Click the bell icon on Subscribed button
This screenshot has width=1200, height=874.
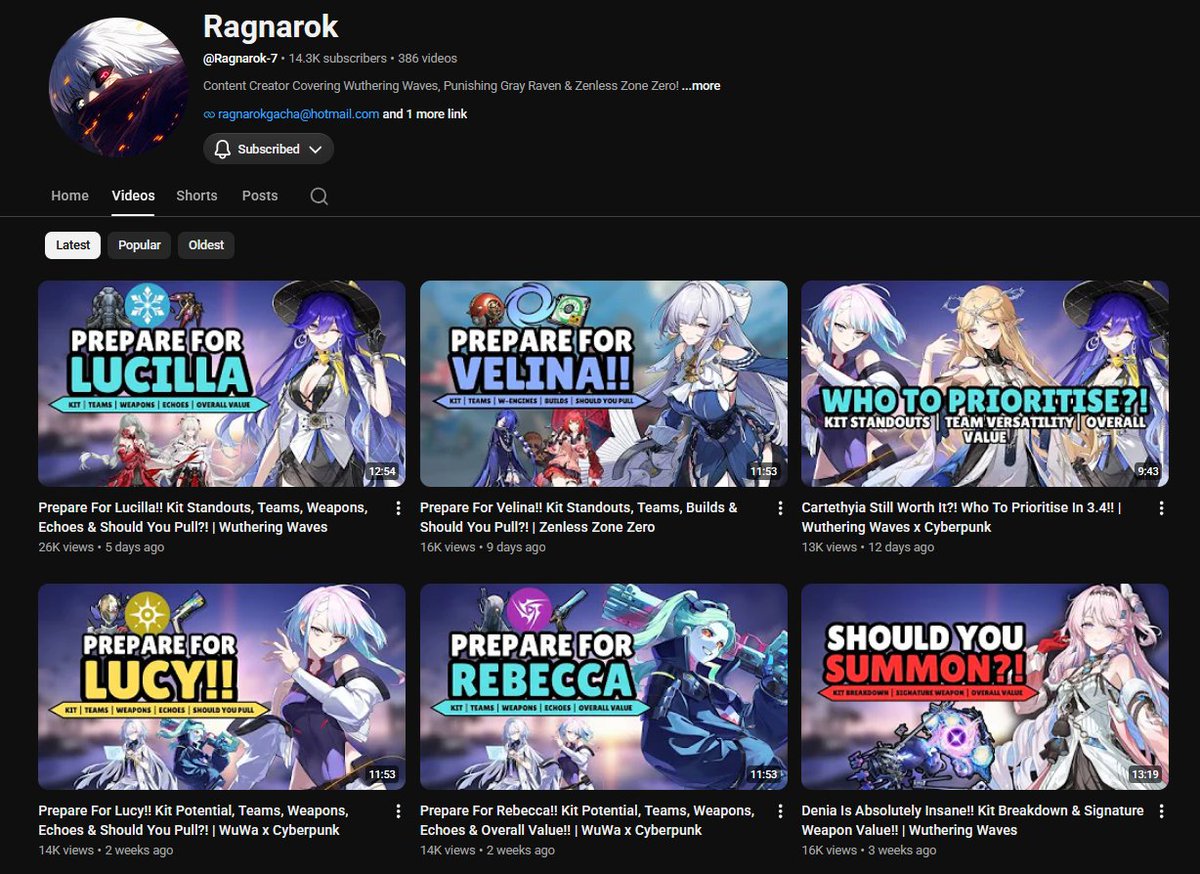[223, 149]
